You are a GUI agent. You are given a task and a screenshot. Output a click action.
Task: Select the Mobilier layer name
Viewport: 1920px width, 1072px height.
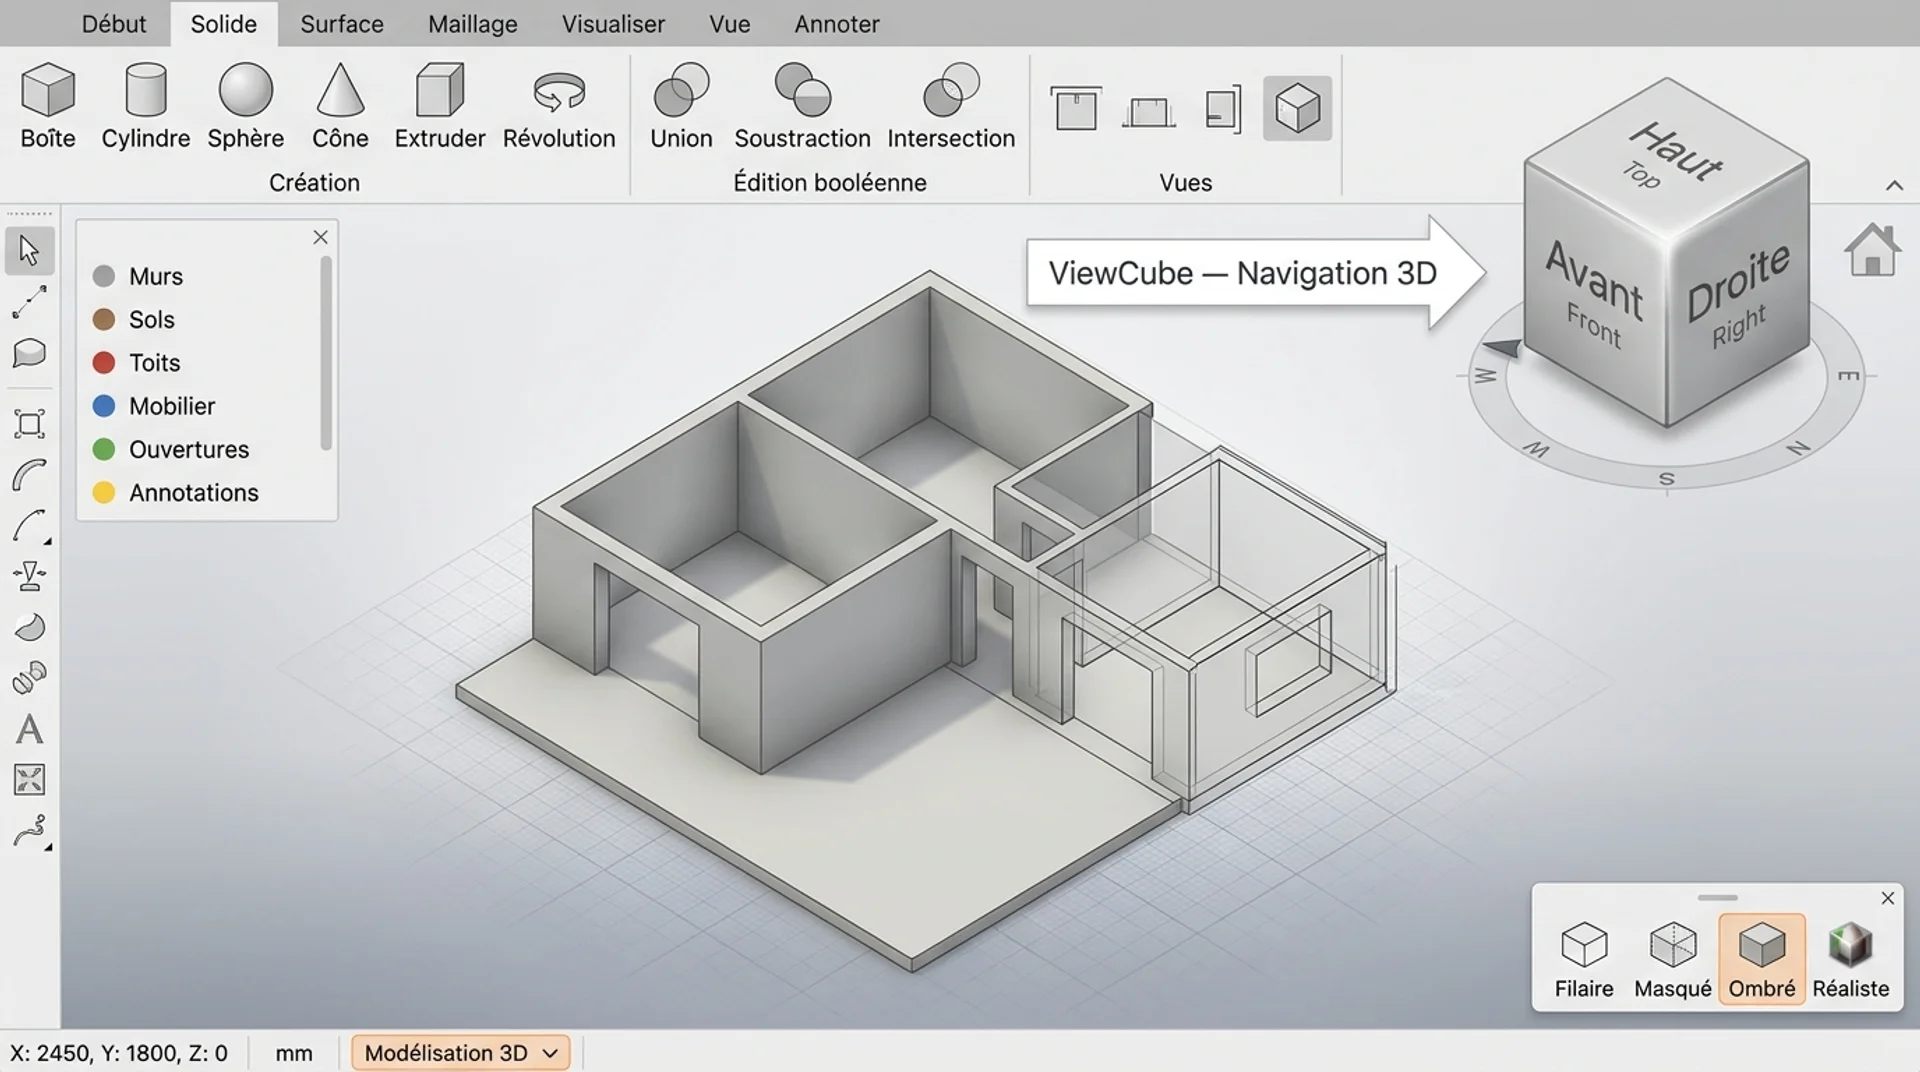tap(172, 406)
